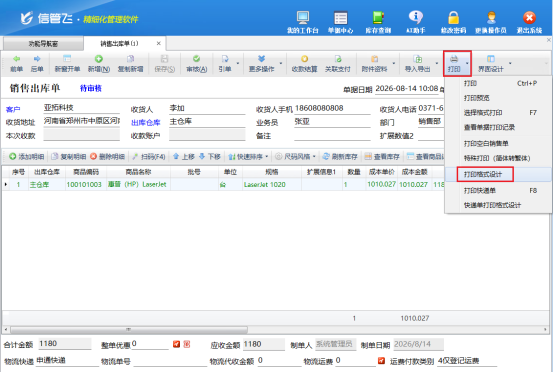Click the blue 出库仓库 label link

pyautogui.click(x=146, y=123)
